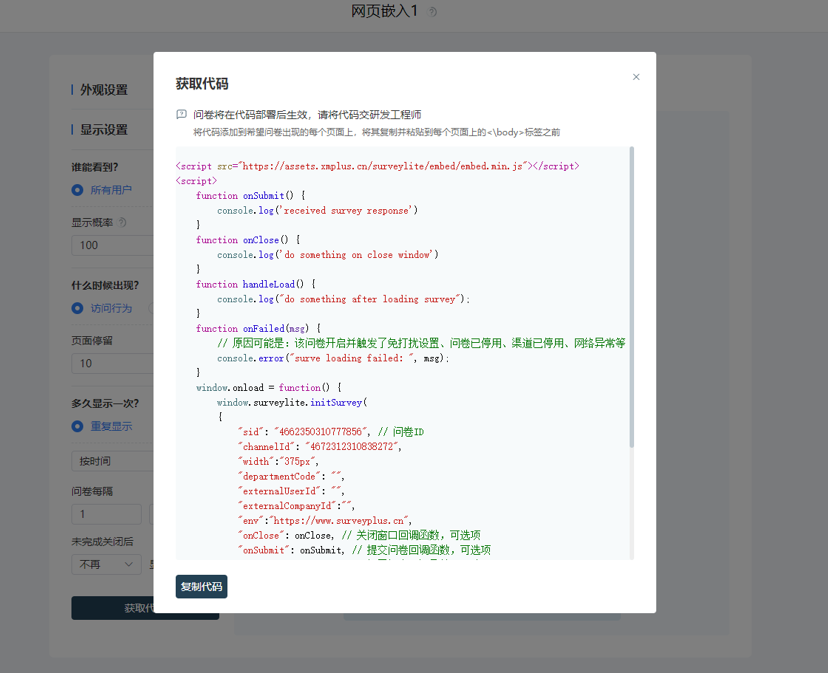The height and width of the screenshot is (673, 828).
Task: Click the embed.min.js script src line
Action: (378, 166)
